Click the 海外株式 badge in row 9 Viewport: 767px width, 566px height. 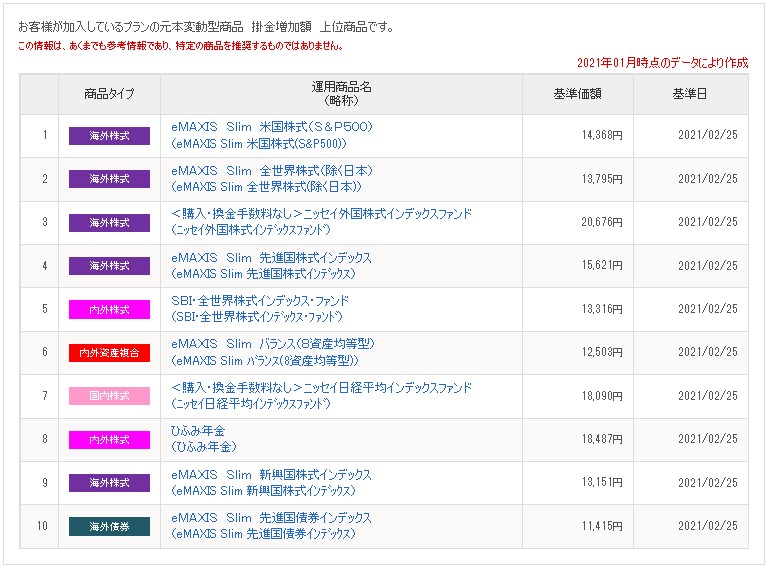point(109,483)
